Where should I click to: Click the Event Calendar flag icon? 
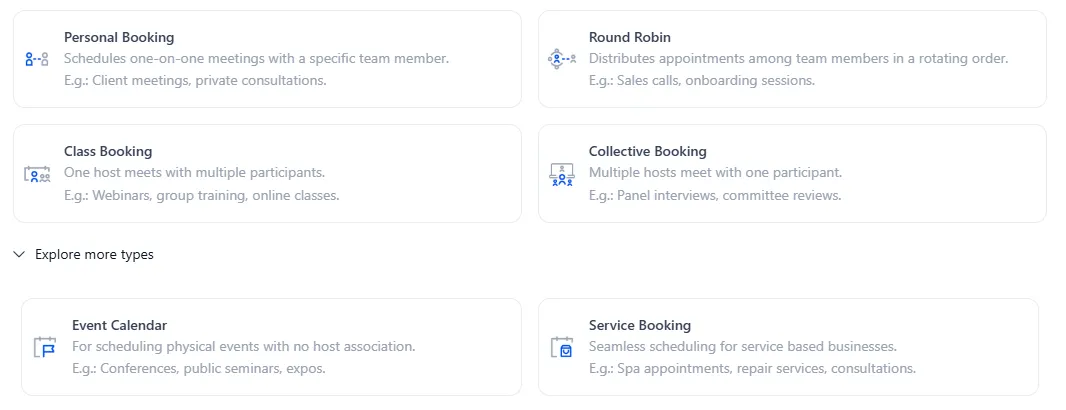click(x=44, y=347)
